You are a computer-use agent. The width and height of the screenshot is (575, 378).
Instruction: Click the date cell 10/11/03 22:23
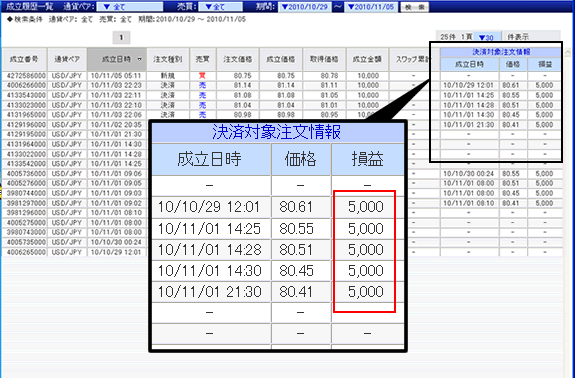pos(117,85)
